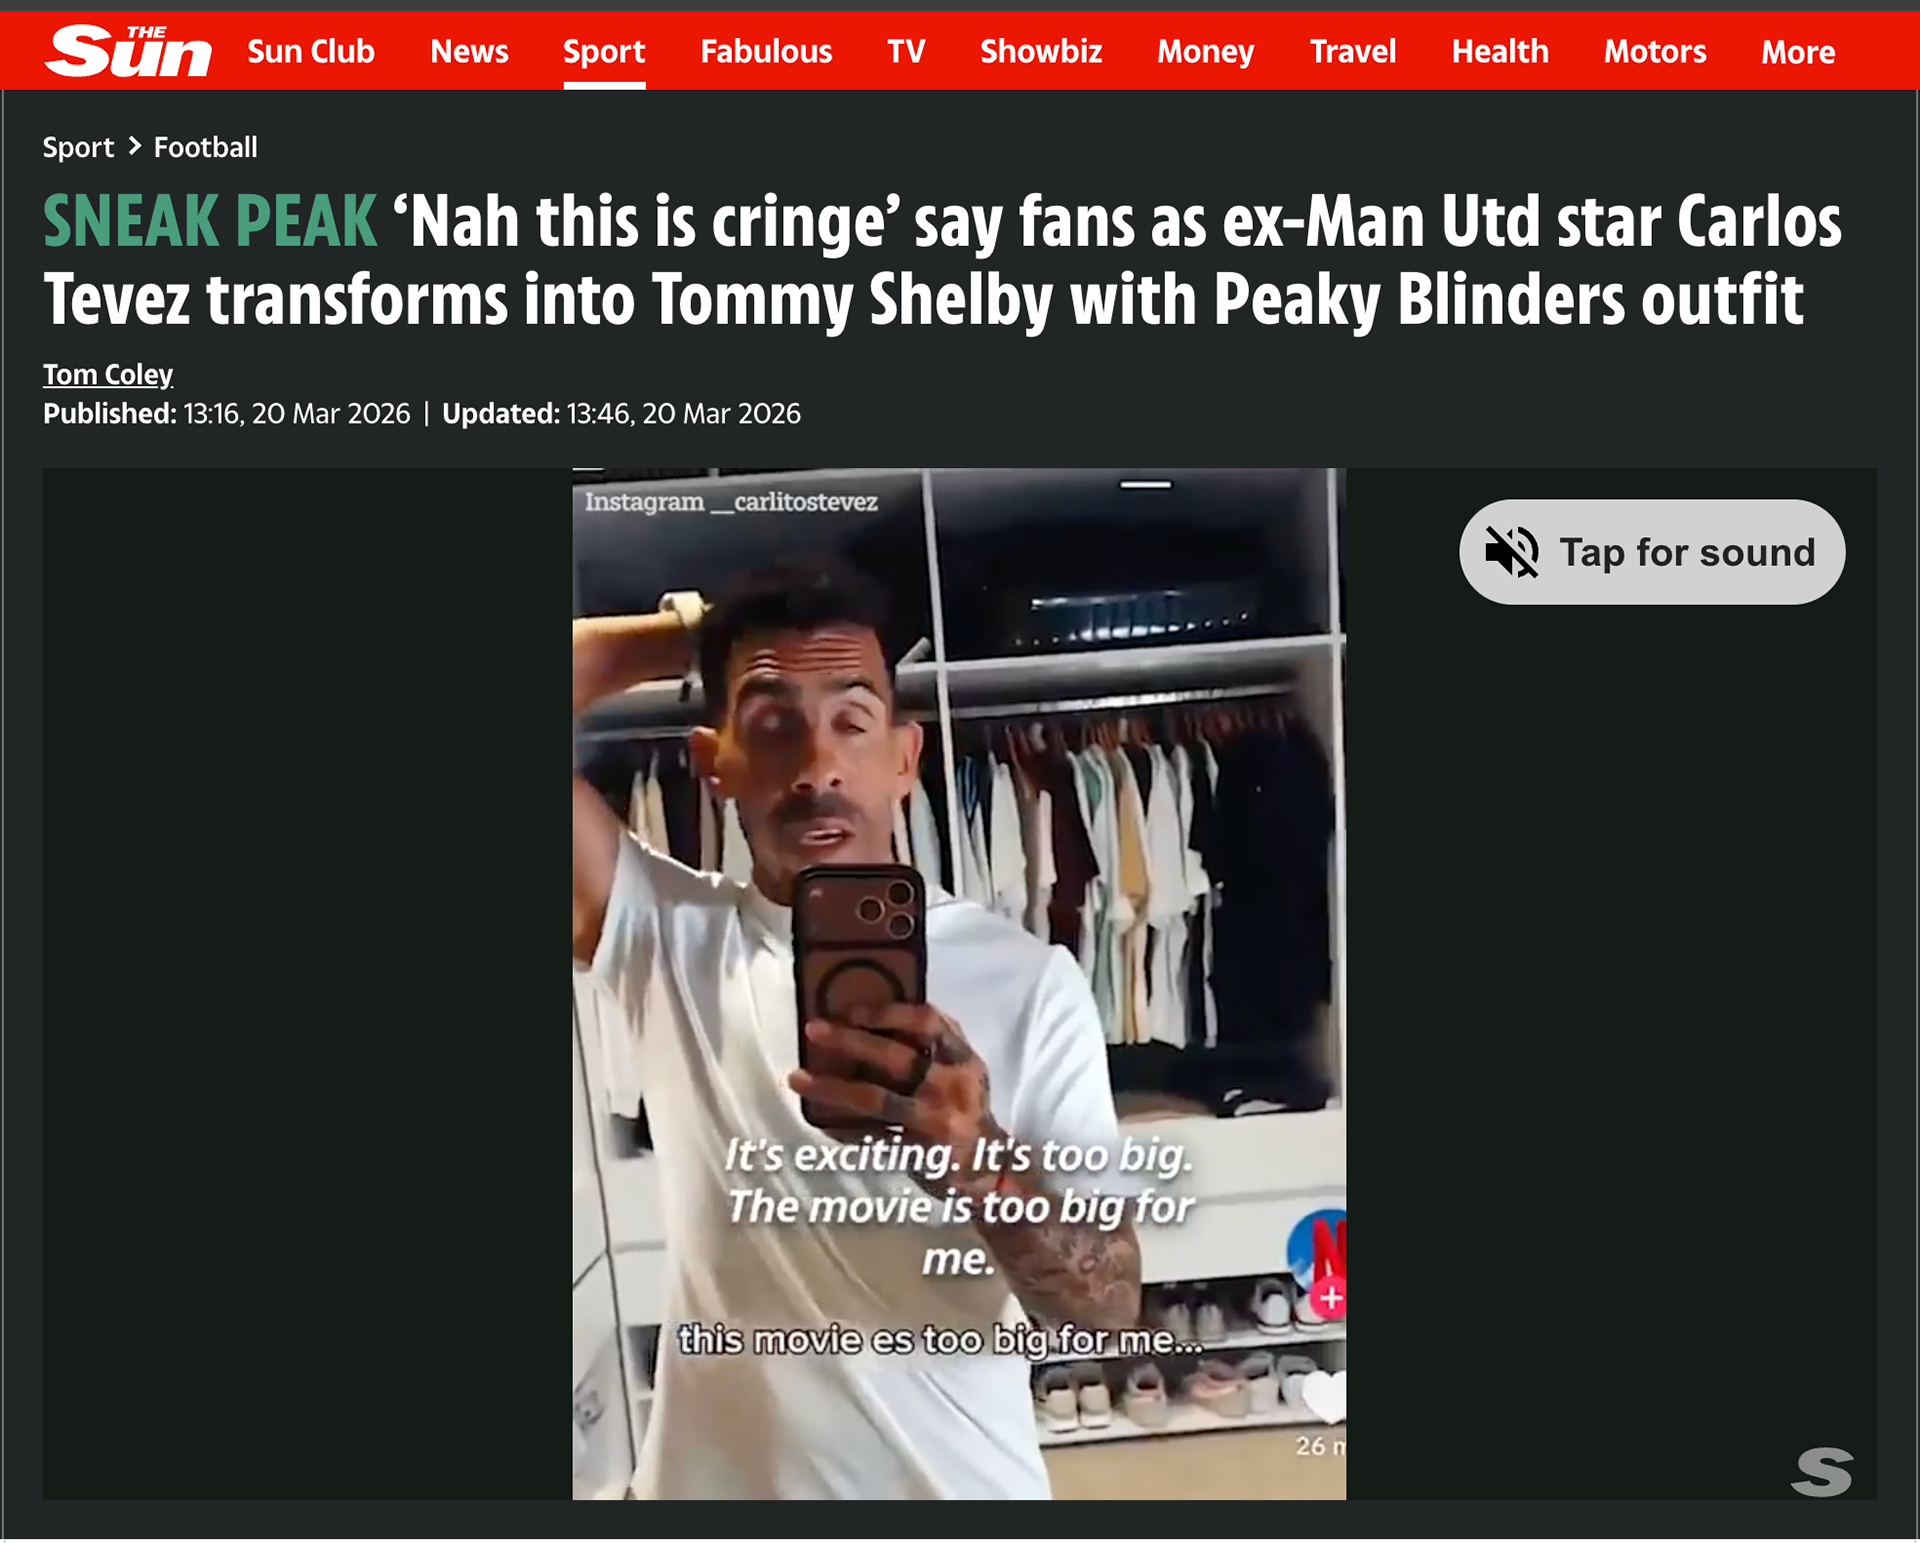Viewport: 1920px width, 1543px height.
Task: Click the article headline text
Action: pos(942,260)
